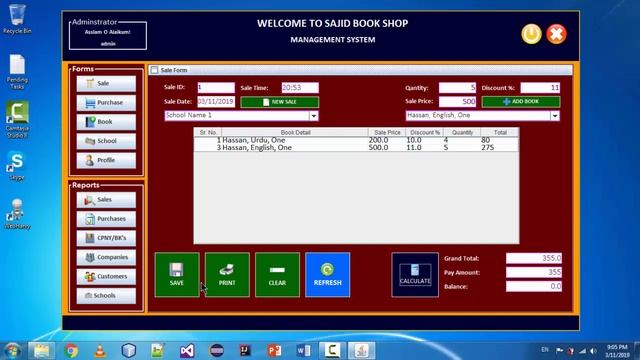This screenshot has height=360, width=640.
Task: Open the Customers report
Action: point(106,276)
